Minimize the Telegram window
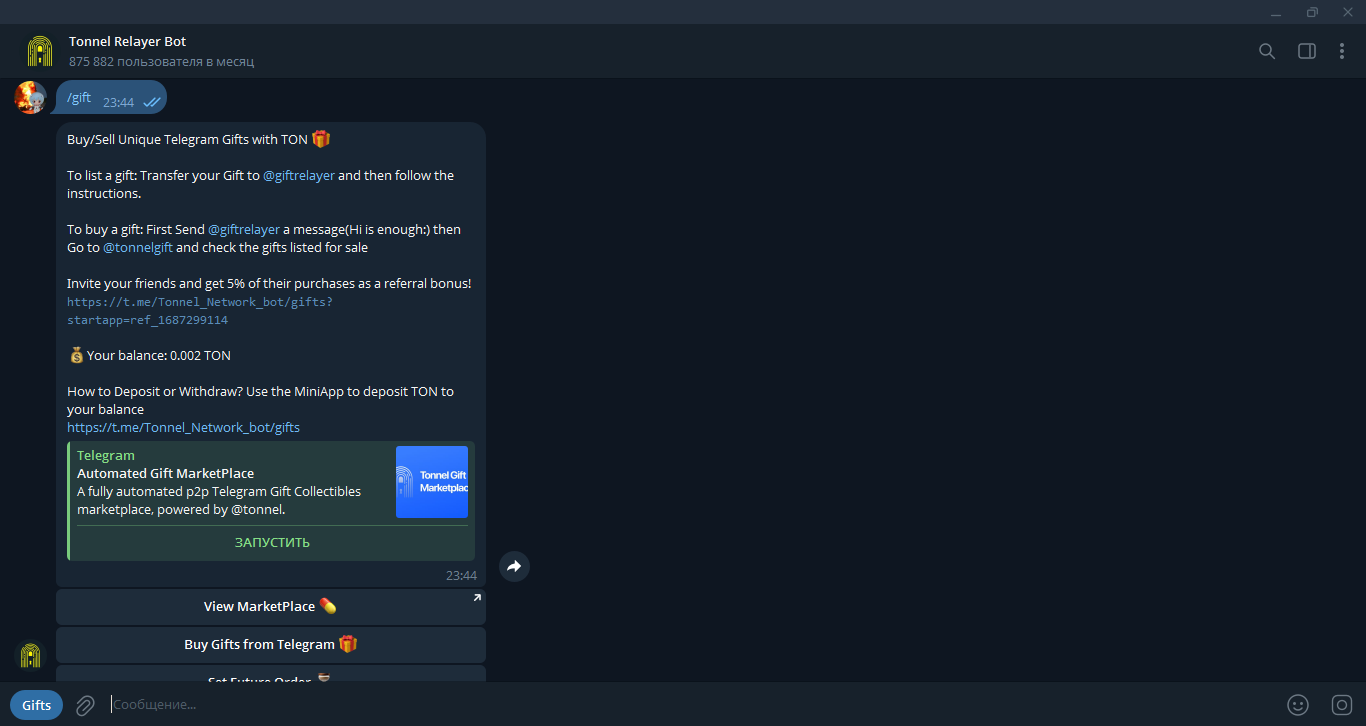Image resolution: width=1366 pixels, height=726 pixels. (1276, 12)
